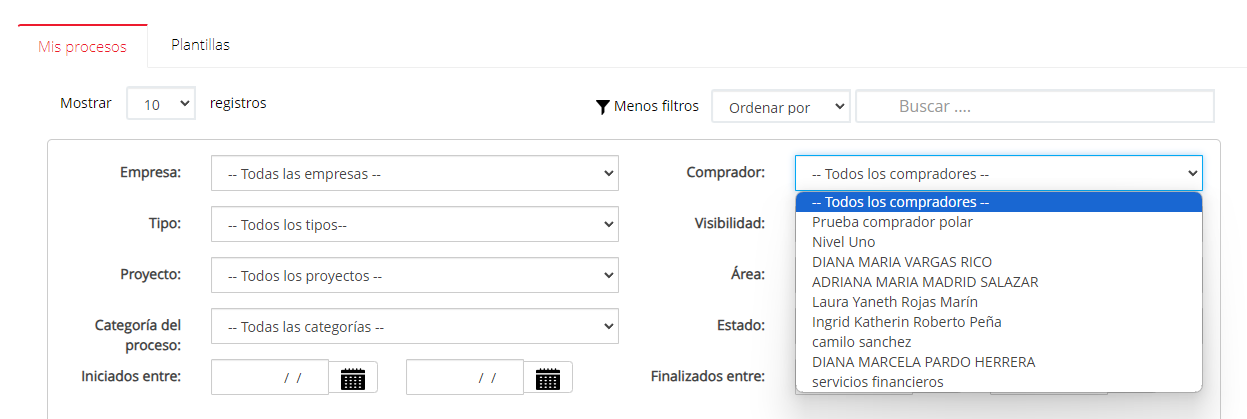
Task: Click the Menos filtros funnel icon
Action: 602,107
